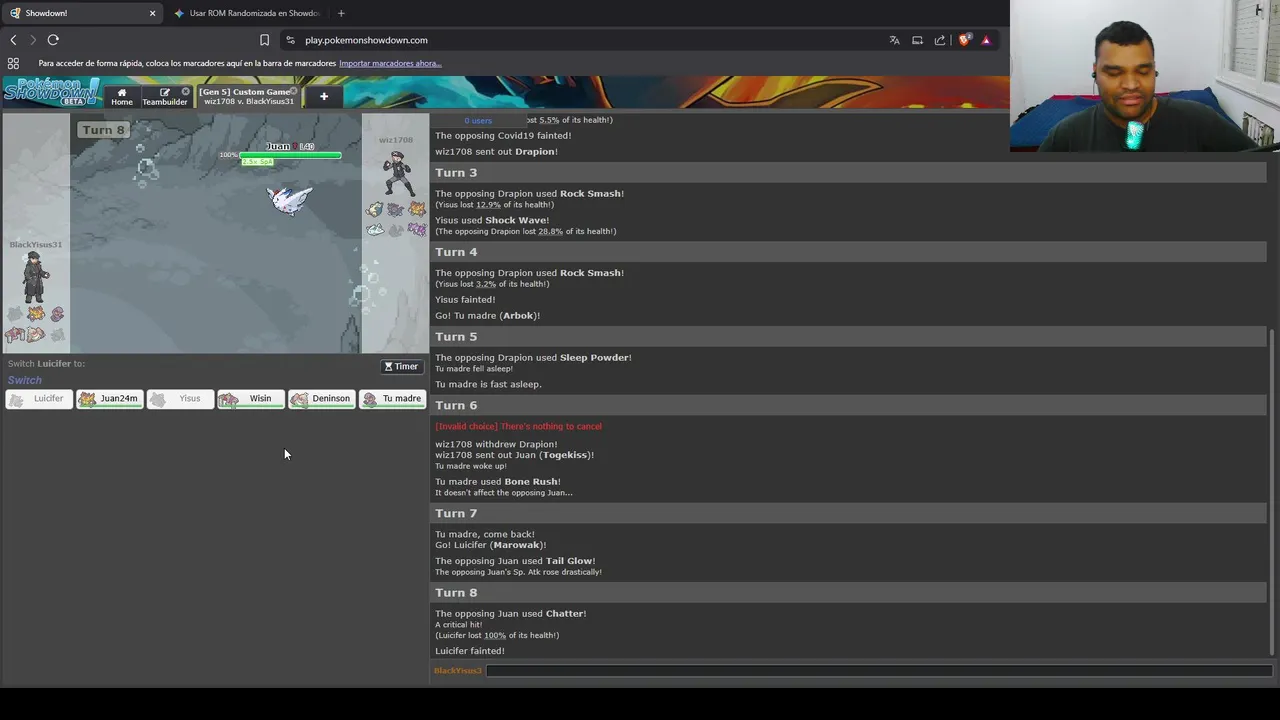Switch to Tu madre
This screenshot has height=720, width=1280.
click(393, 399)
